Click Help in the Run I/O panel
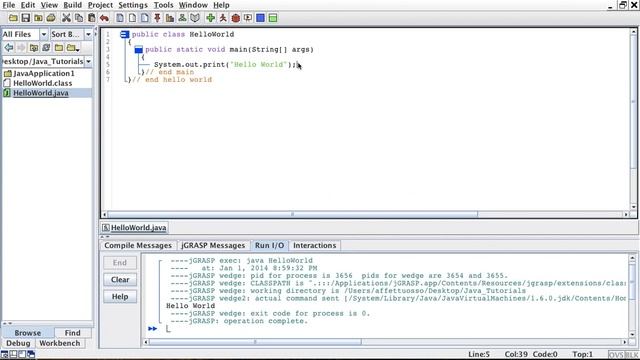Viewport: 640px width, 360px height. [120, 297]
